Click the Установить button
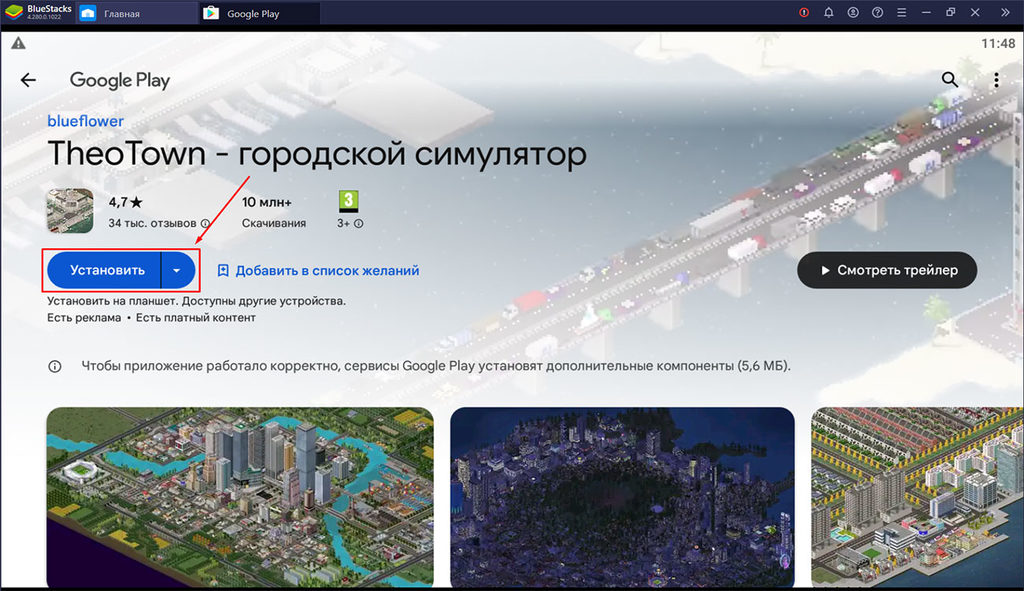The image size is (1024, 591). coord(104,270)
